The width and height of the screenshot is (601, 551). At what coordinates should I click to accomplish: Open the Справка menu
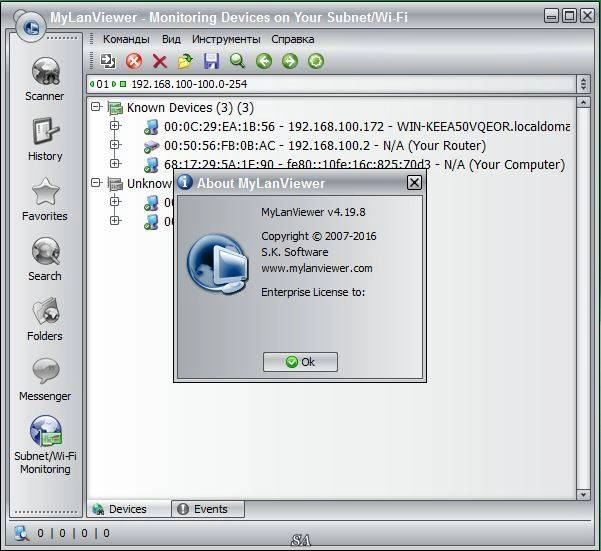pyautogui.click(x=293, y=39)
